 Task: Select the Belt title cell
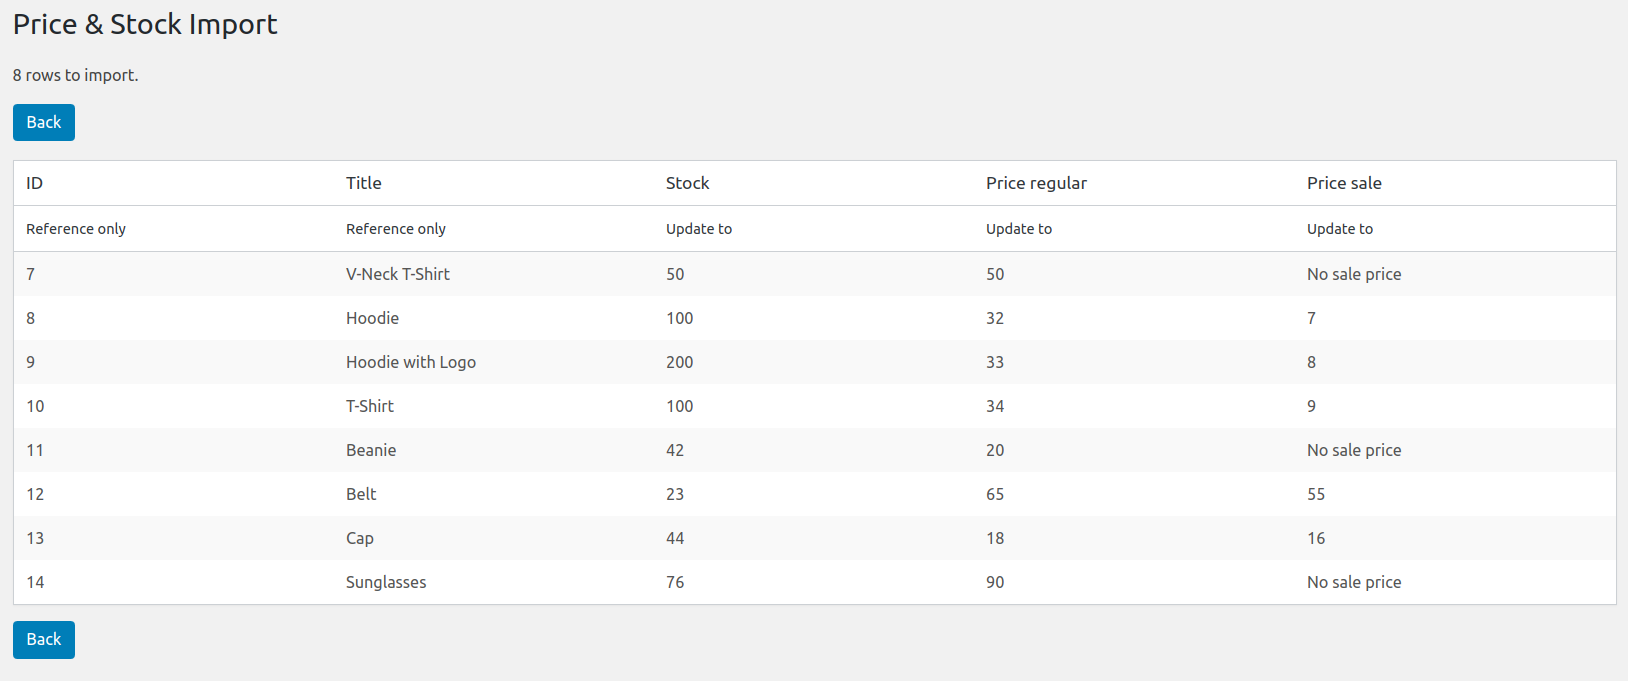[361, 494]
